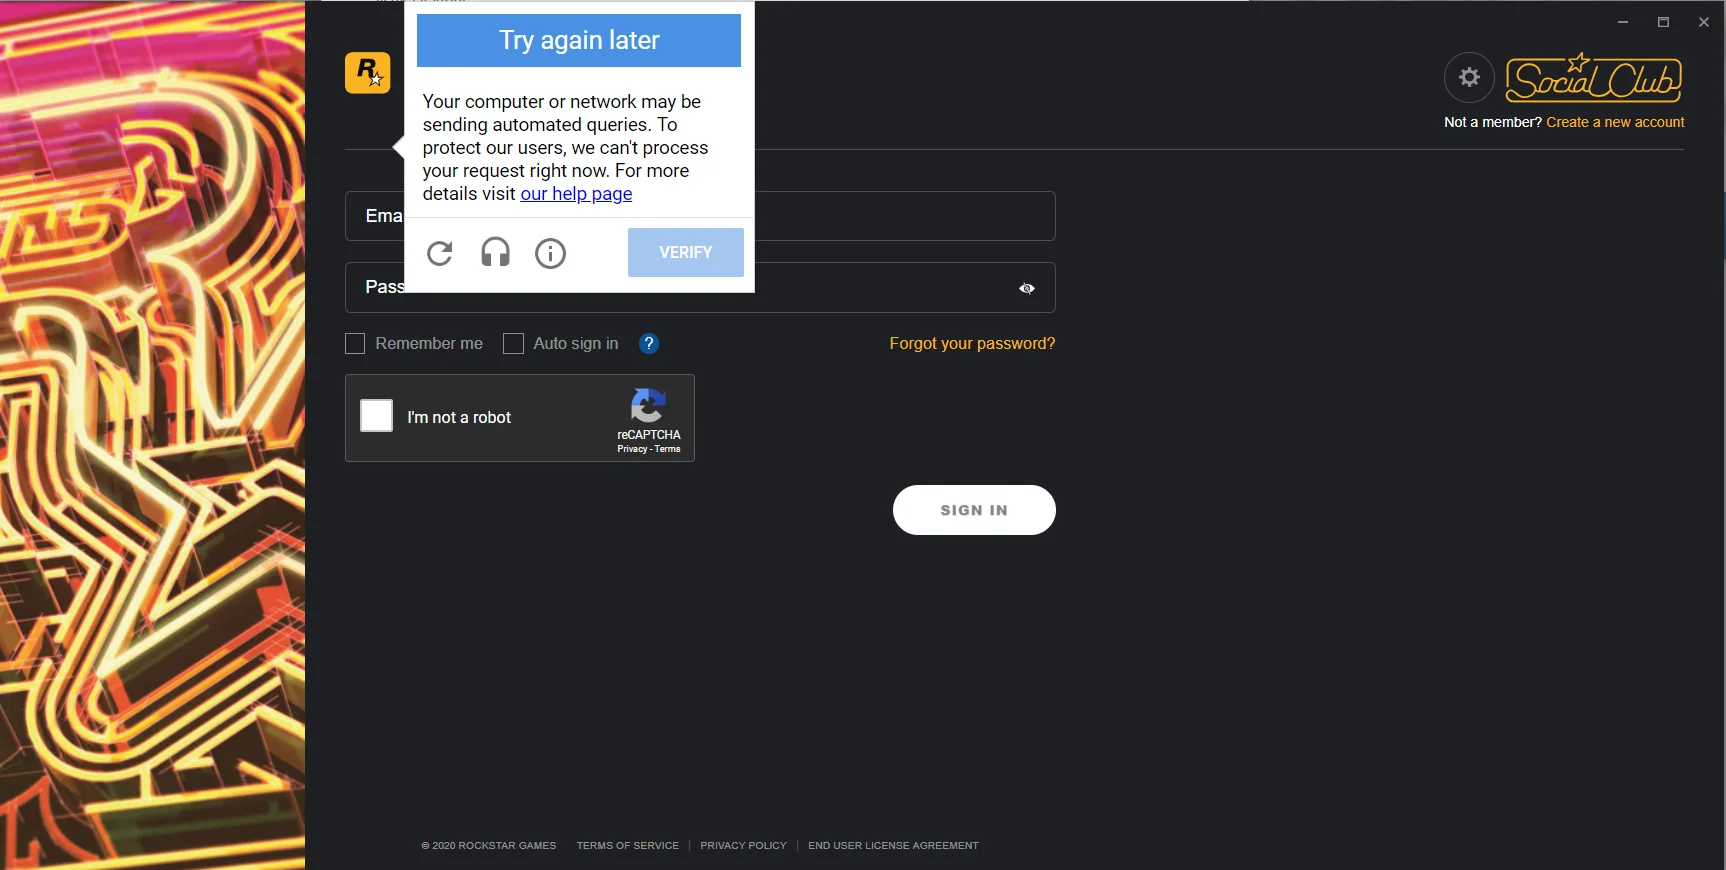Open the Forgot your password link
The image size is (1726, 870).
(x=972, y=344)
